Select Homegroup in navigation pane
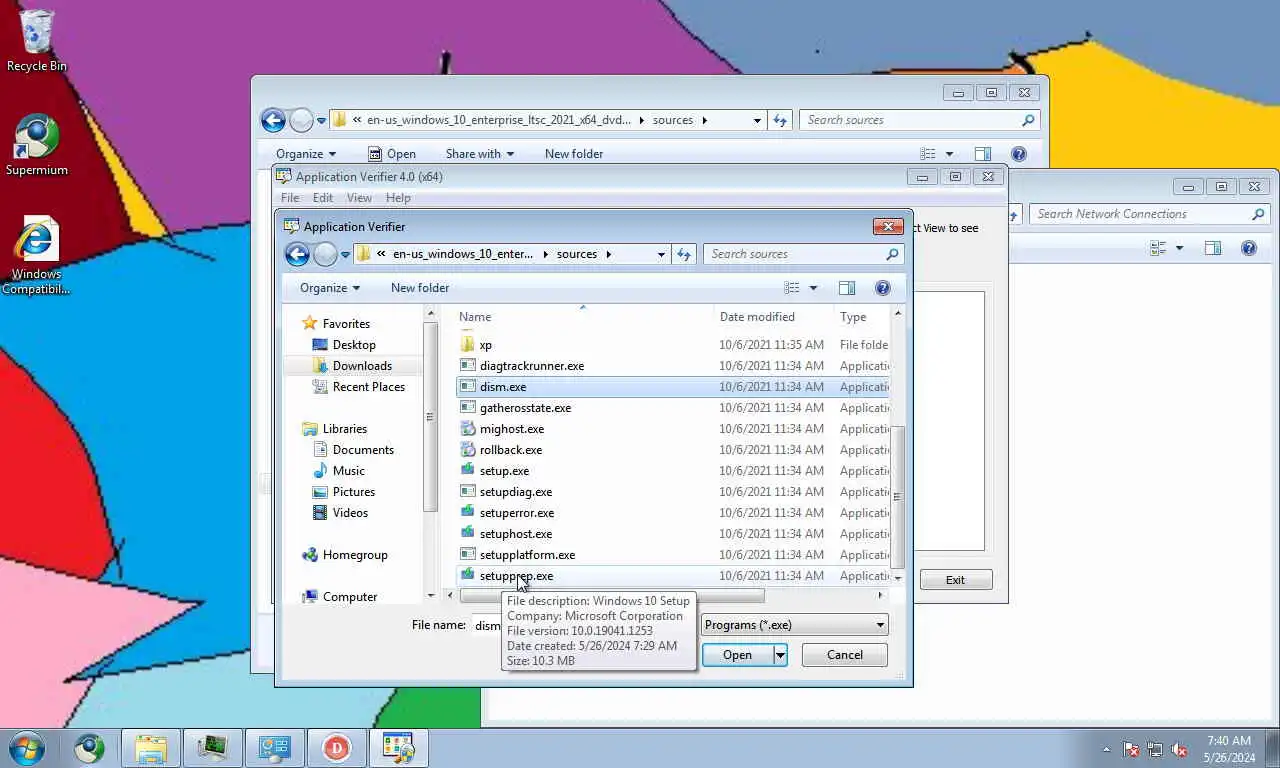Viewport: 1280px width, 768px height. 355,555
